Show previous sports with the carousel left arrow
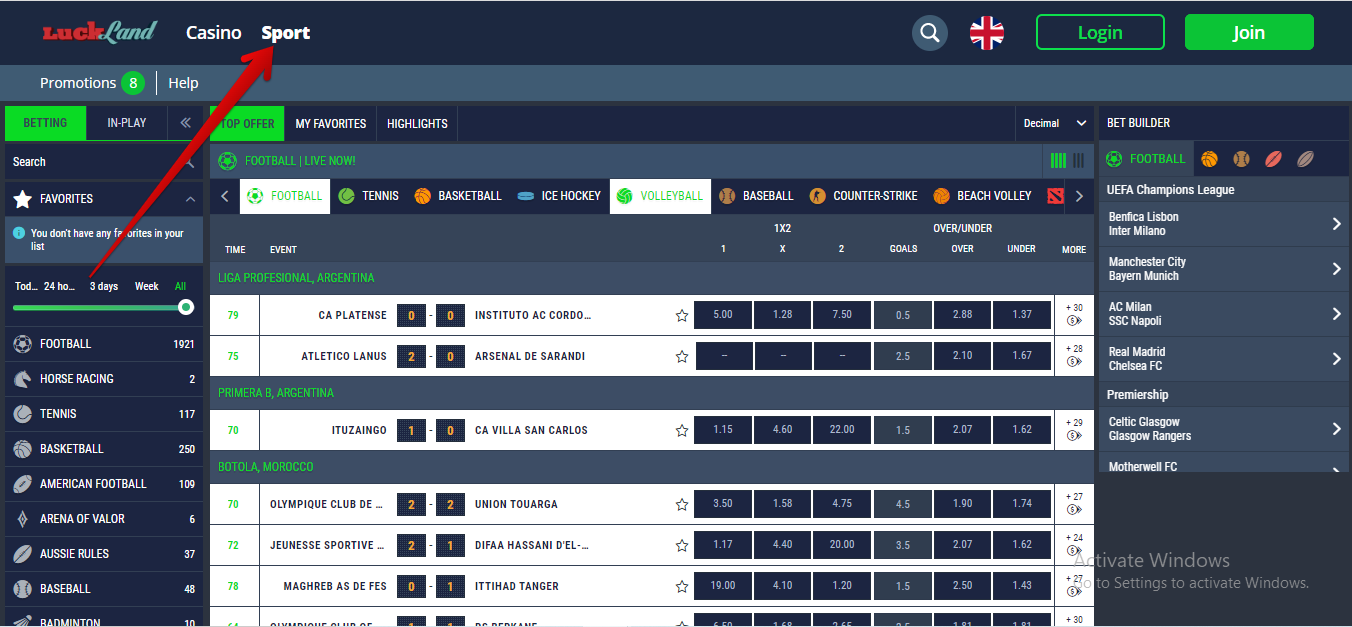The image size is (1352, 627). tap(225, 196)
